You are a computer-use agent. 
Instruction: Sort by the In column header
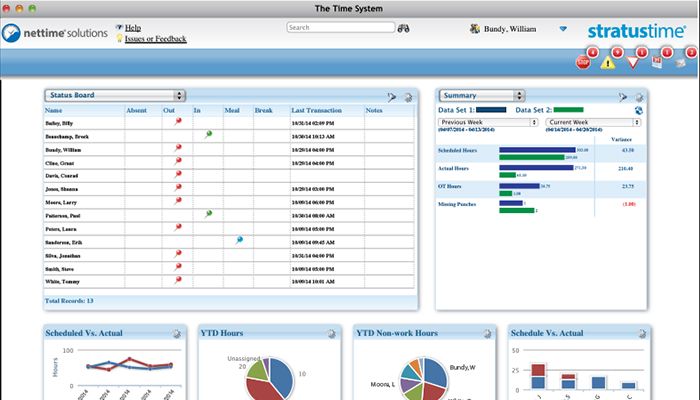coord(197,110)
